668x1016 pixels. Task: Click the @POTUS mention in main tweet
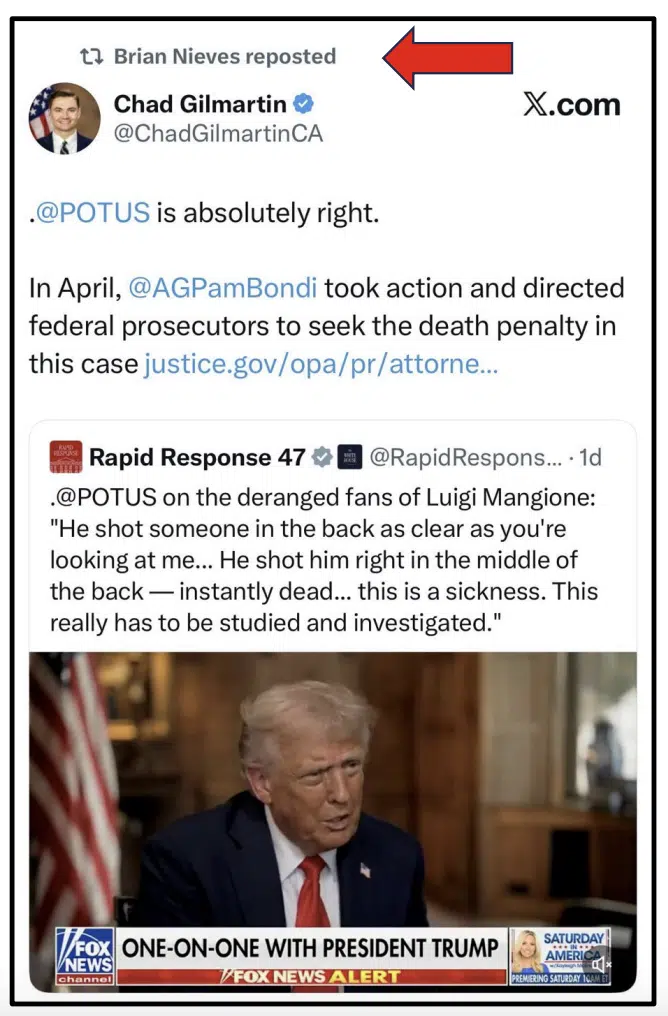(x=93, y=213)
